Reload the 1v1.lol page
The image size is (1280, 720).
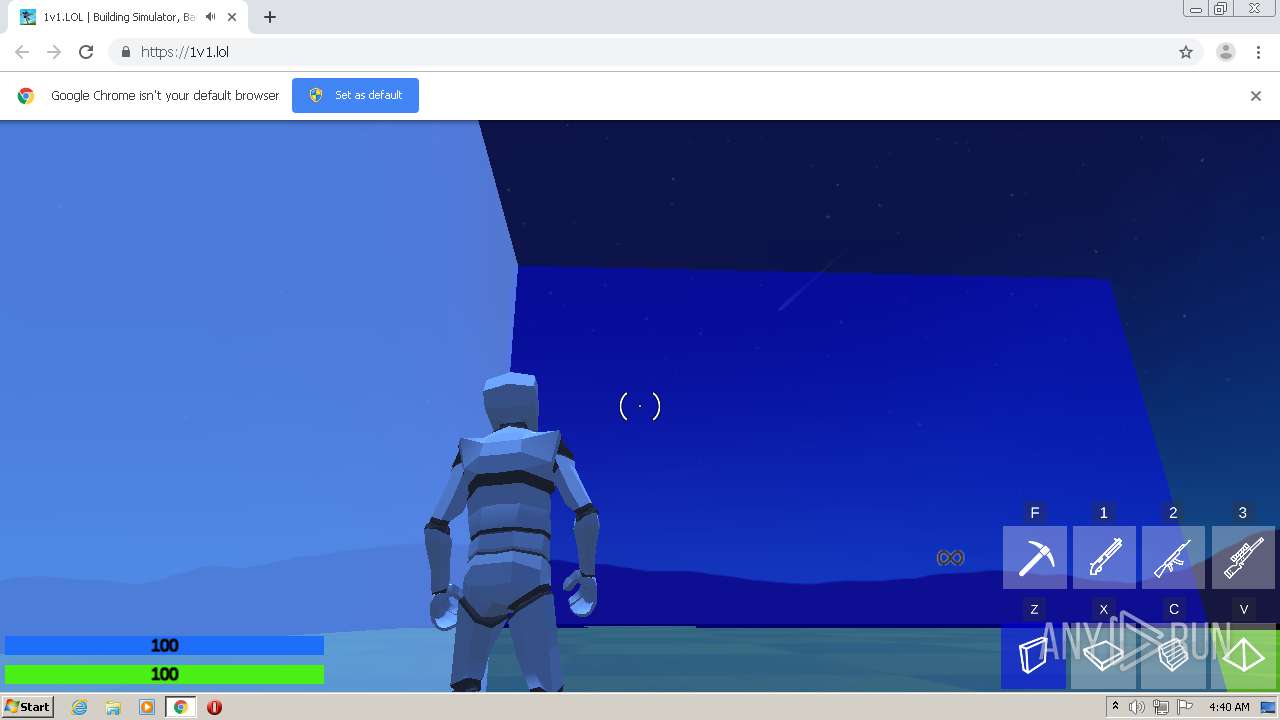[86, 52]
